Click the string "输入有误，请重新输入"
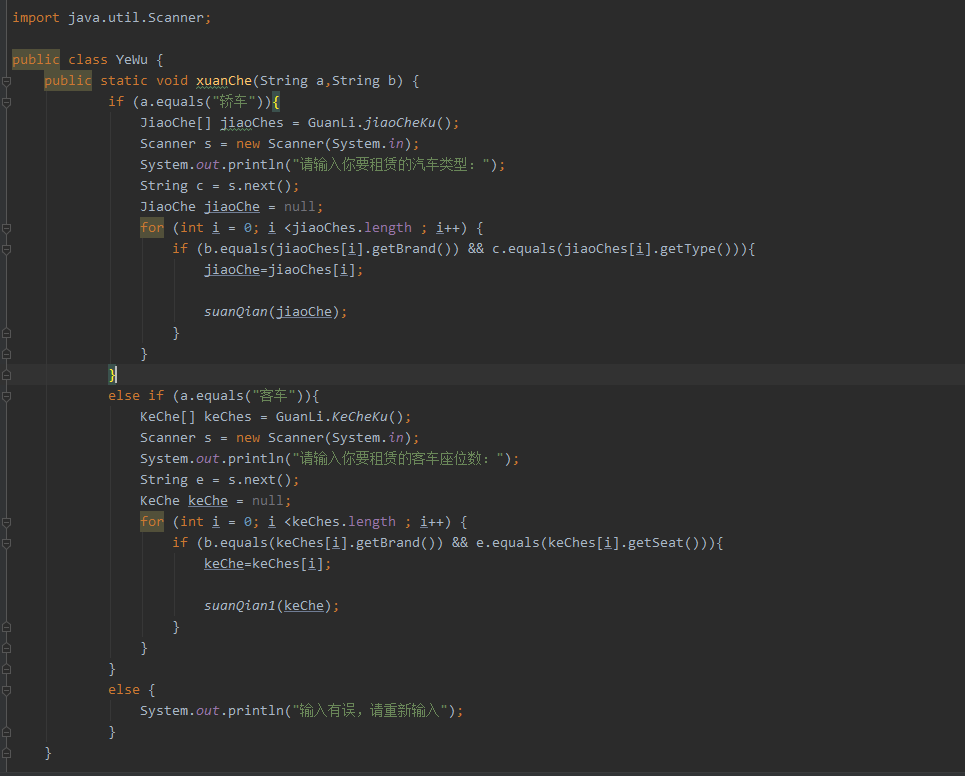 [369, 711]
